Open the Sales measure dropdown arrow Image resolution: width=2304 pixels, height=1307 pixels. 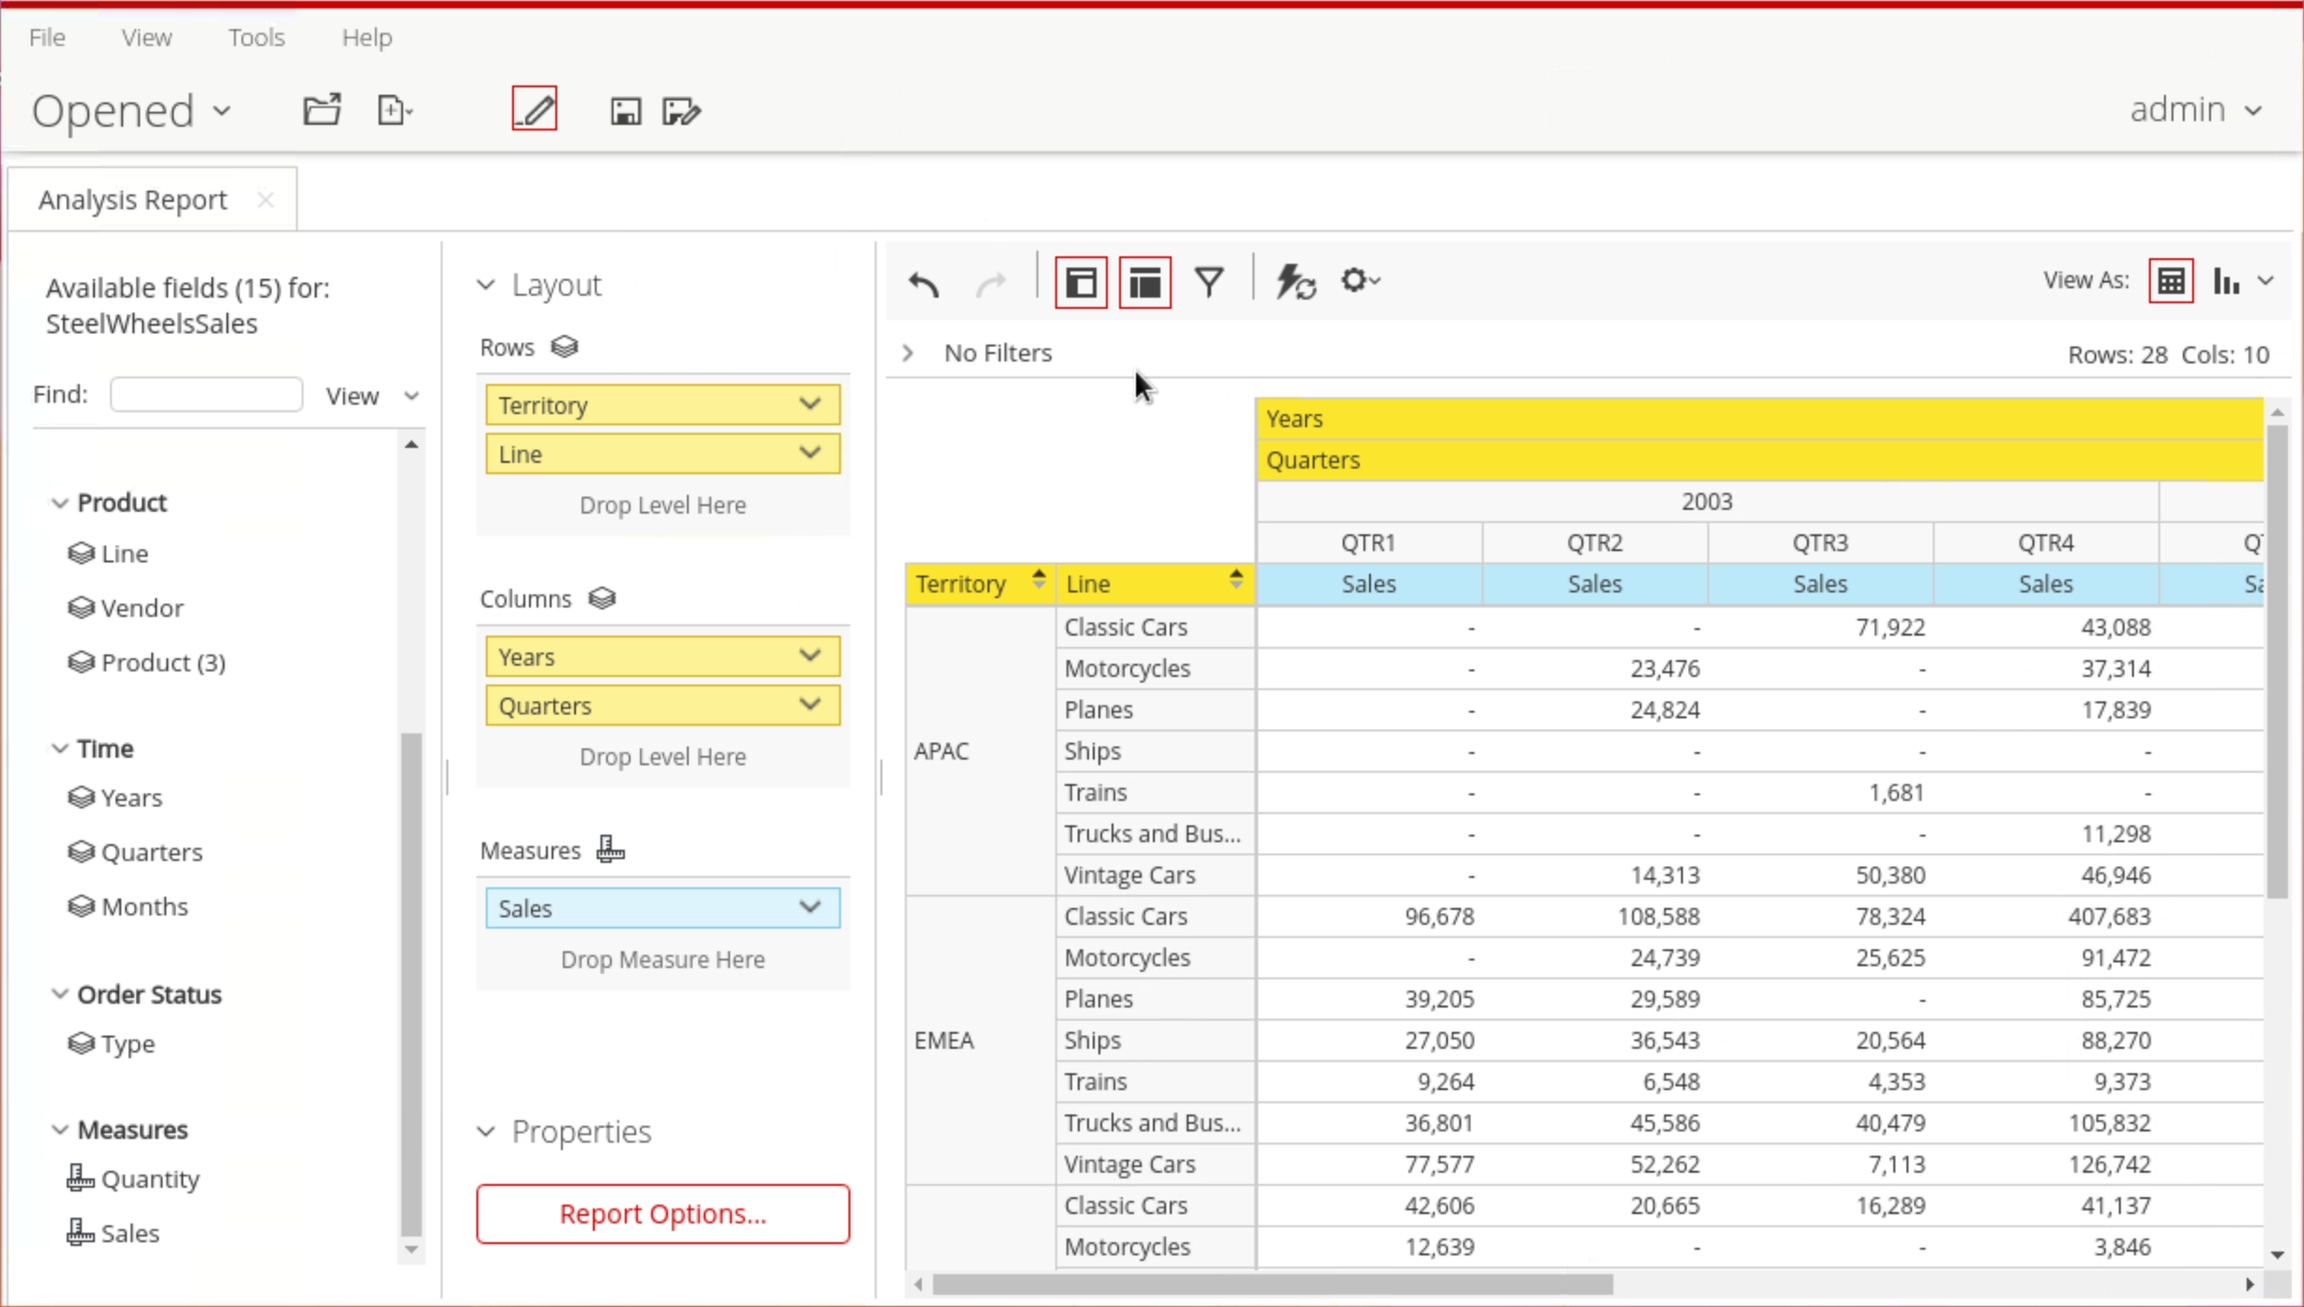[810, 908]
